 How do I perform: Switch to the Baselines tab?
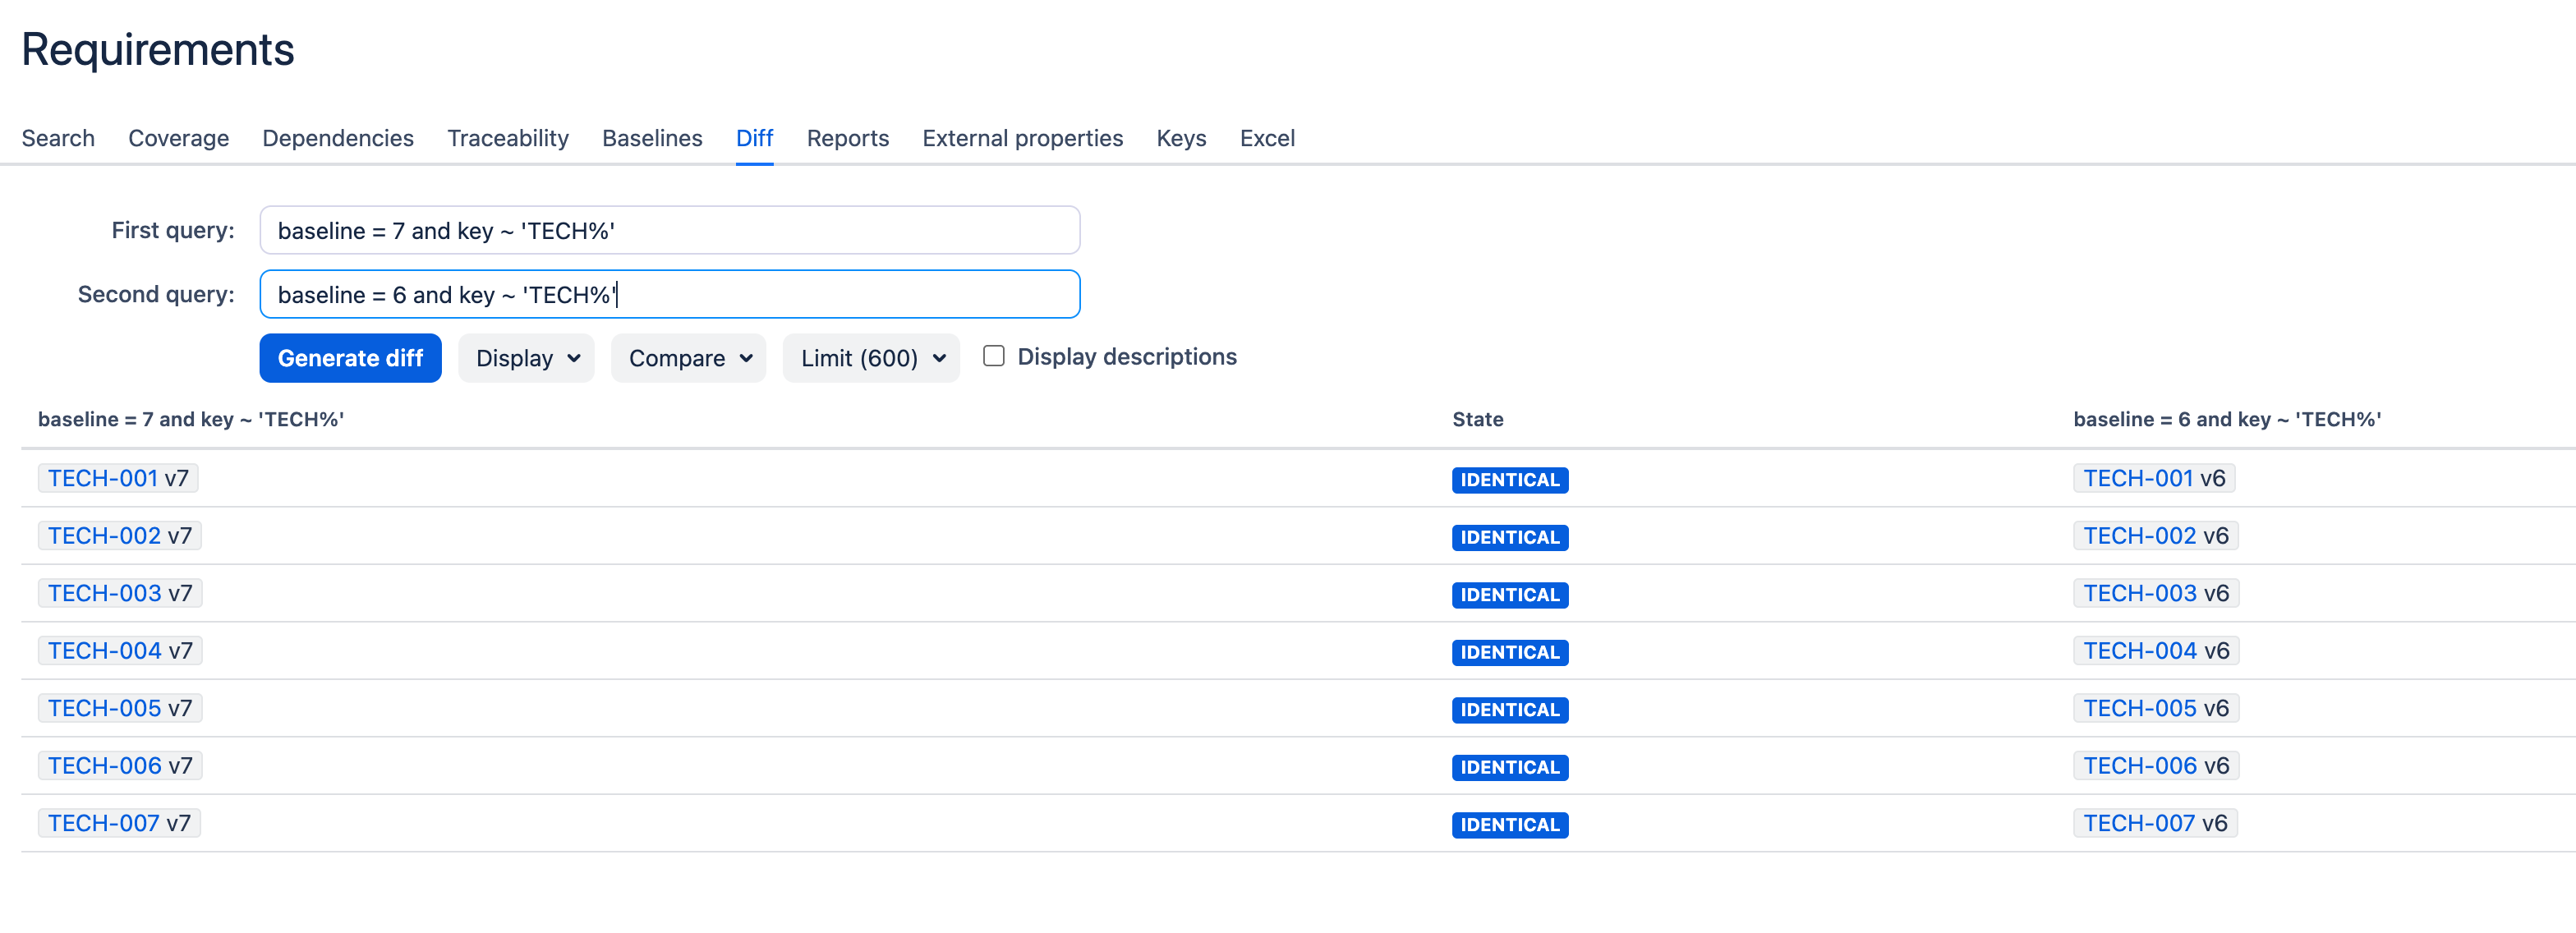652,138
